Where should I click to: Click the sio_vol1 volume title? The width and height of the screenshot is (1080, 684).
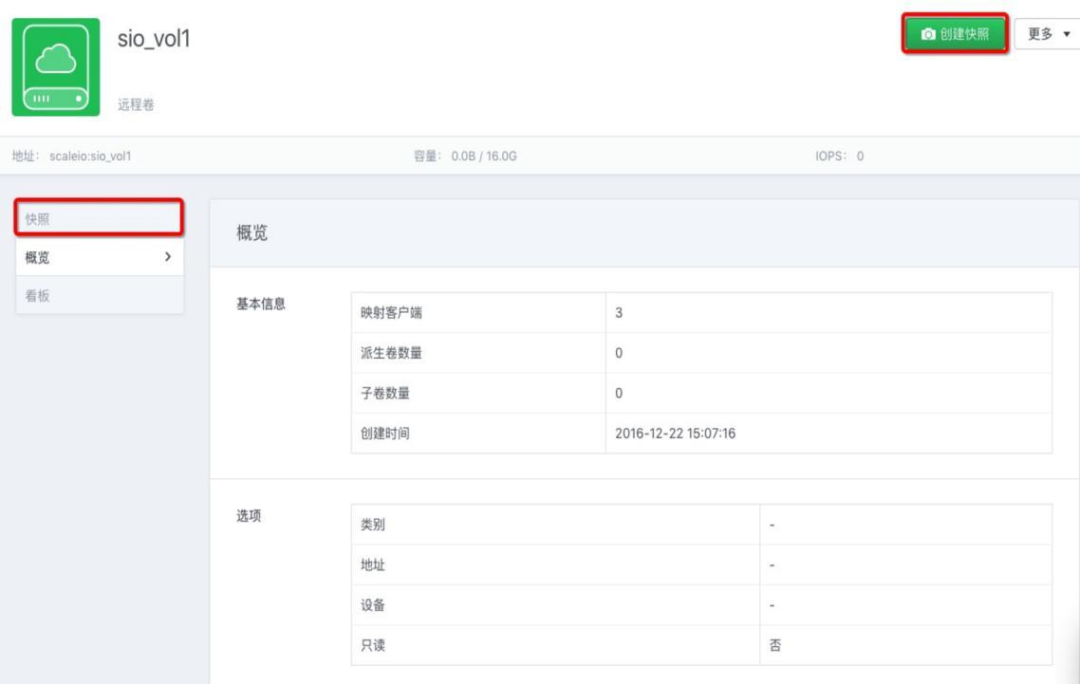(154, 40)
